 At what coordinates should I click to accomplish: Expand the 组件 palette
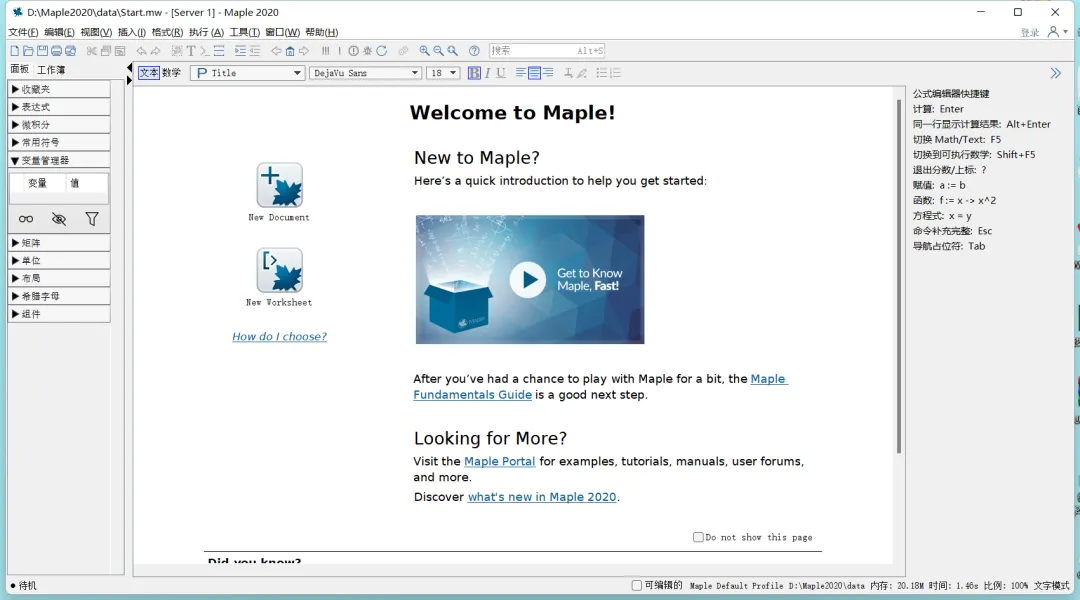tap(59, 314)
